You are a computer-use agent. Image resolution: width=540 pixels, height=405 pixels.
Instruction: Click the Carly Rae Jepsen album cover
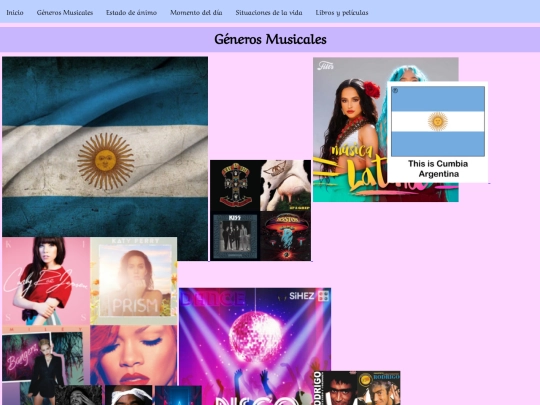click(x=46, y=281)
